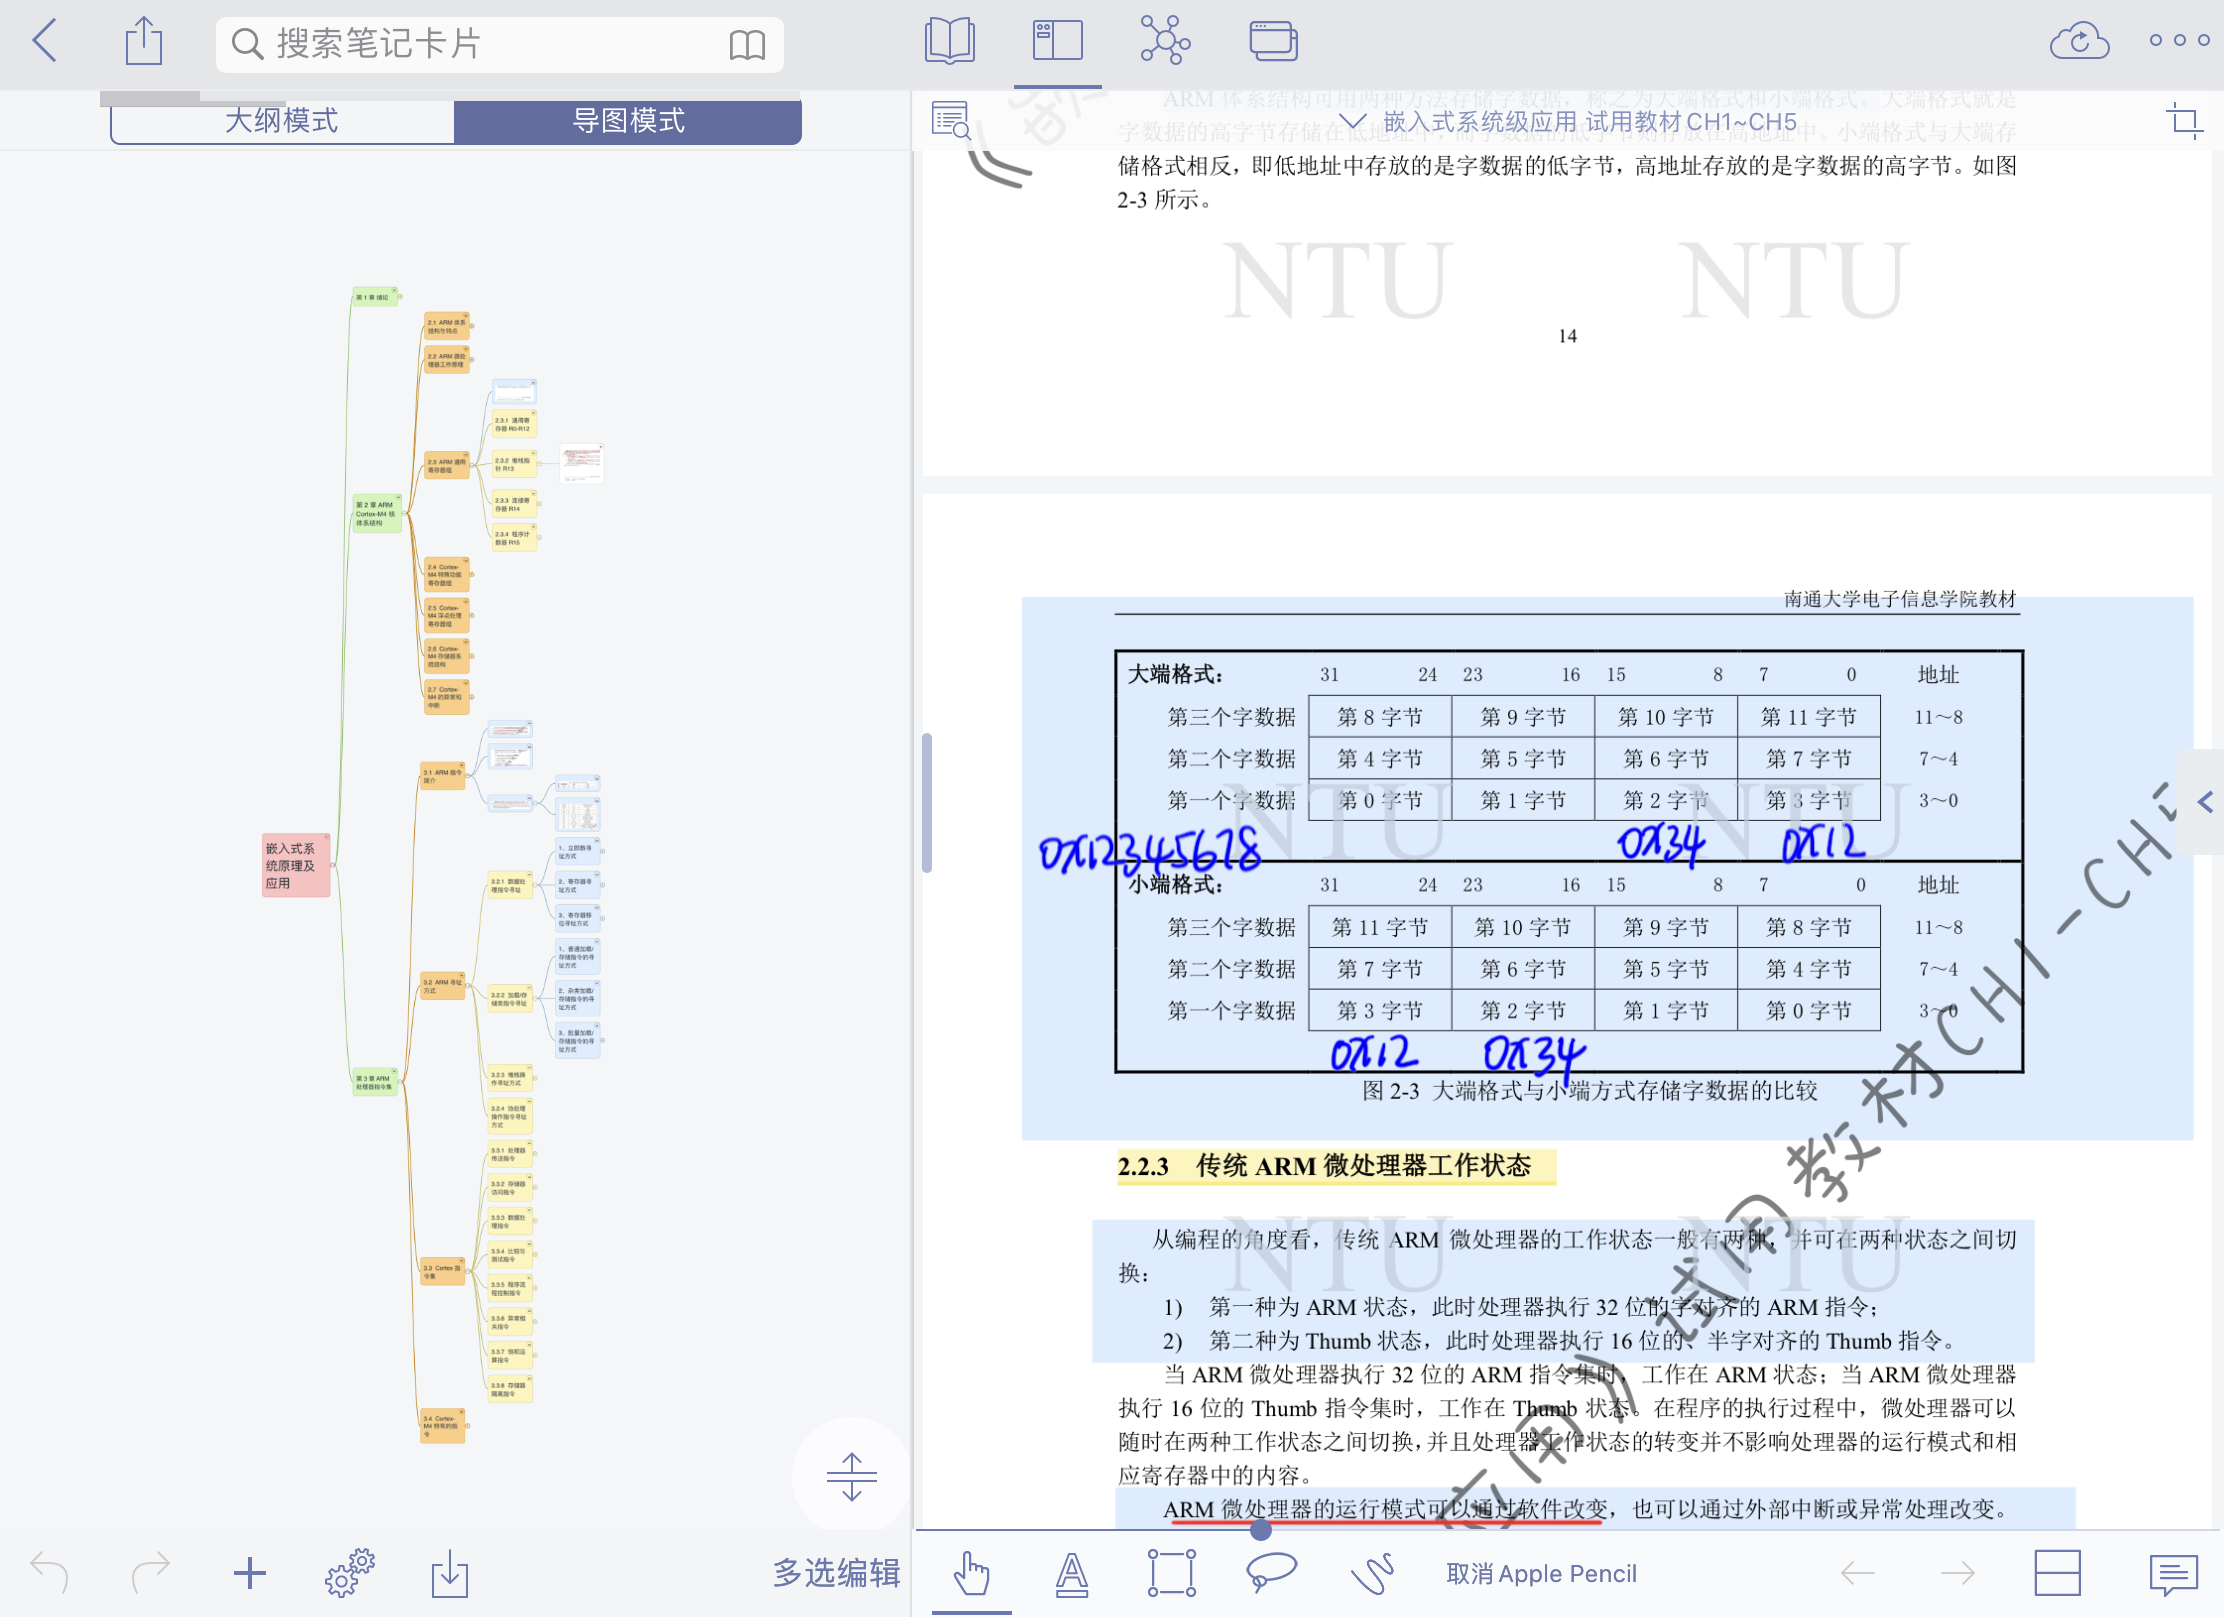Image resolution: width=2224 pixels, height=1617 pixels.
Task: Switch to 大纲模式 outline mode
Action: point(282,121)
